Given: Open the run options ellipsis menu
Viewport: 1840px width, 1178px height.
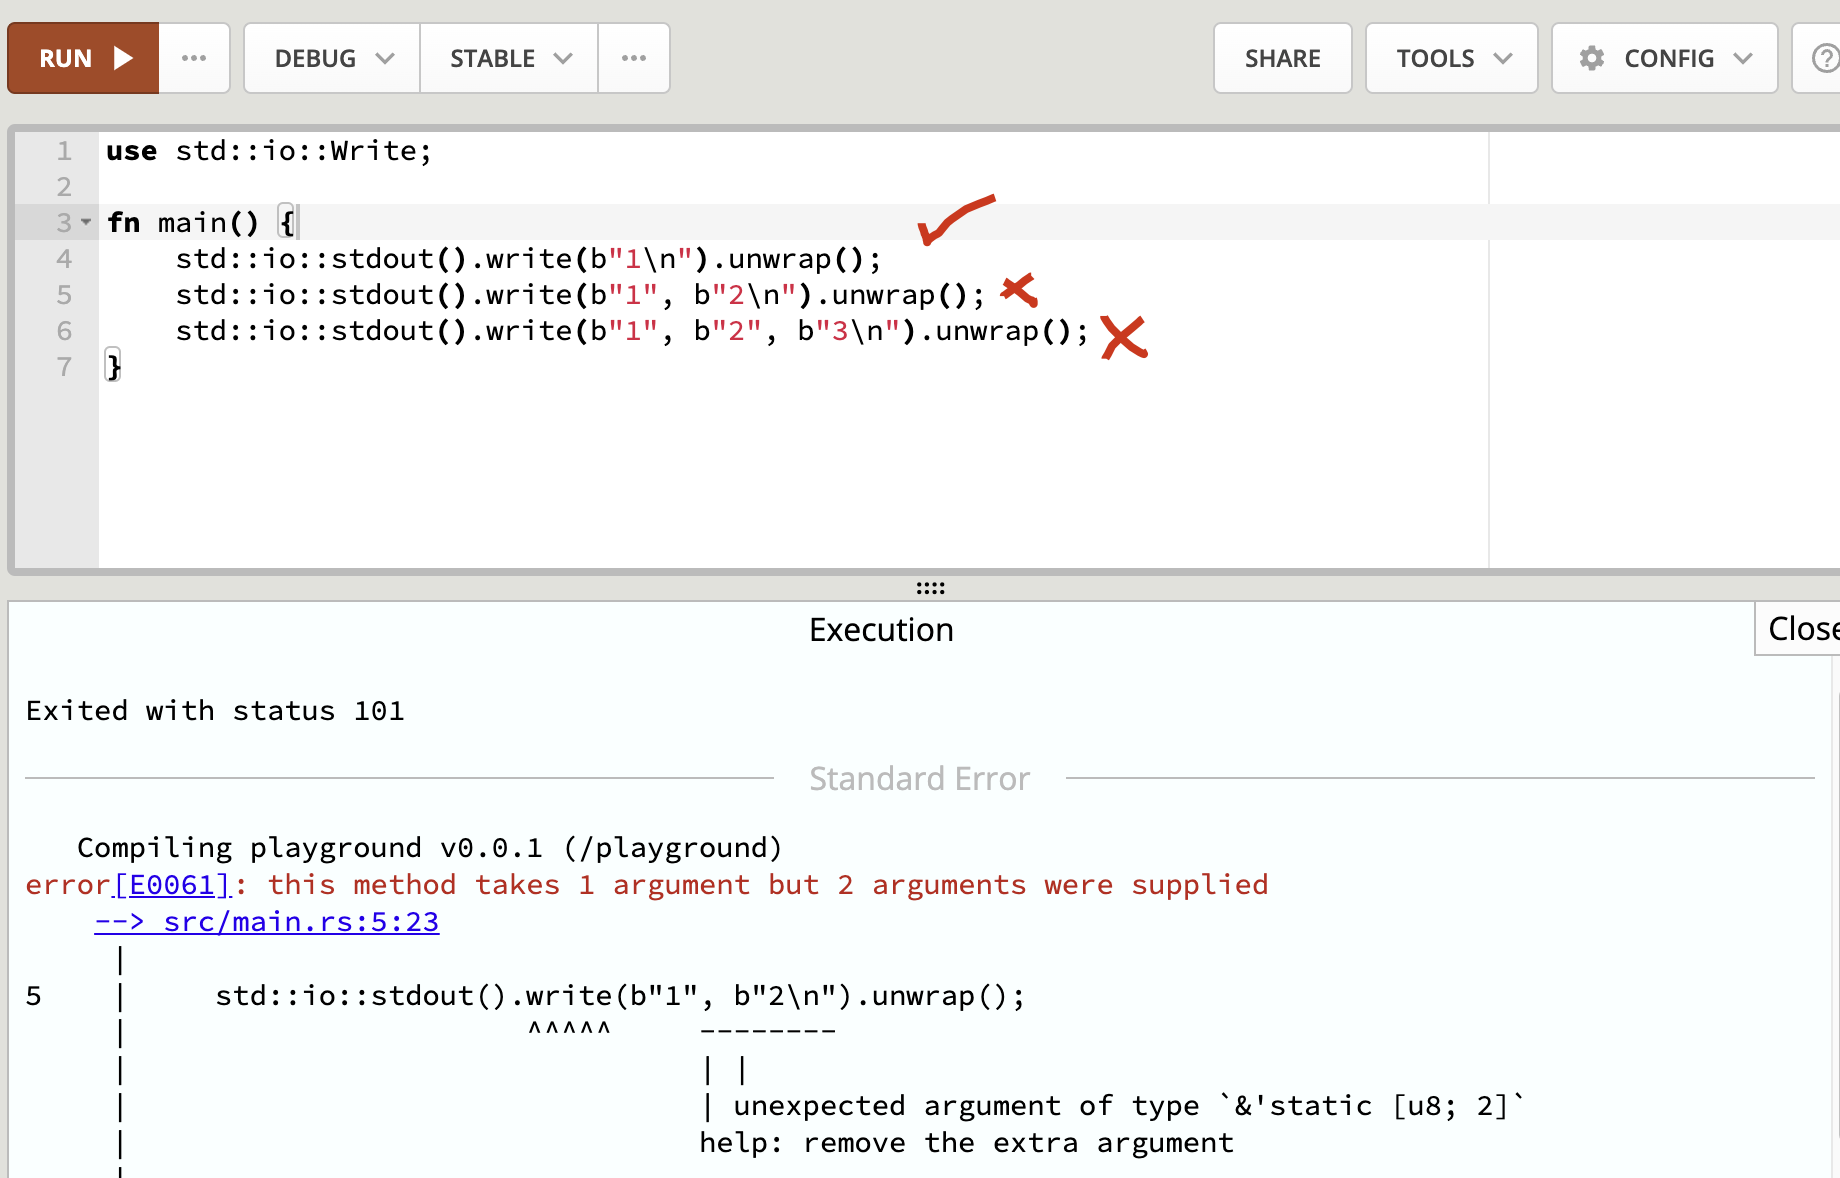Looking at the screenshot, I should click(x=194, y=58).
